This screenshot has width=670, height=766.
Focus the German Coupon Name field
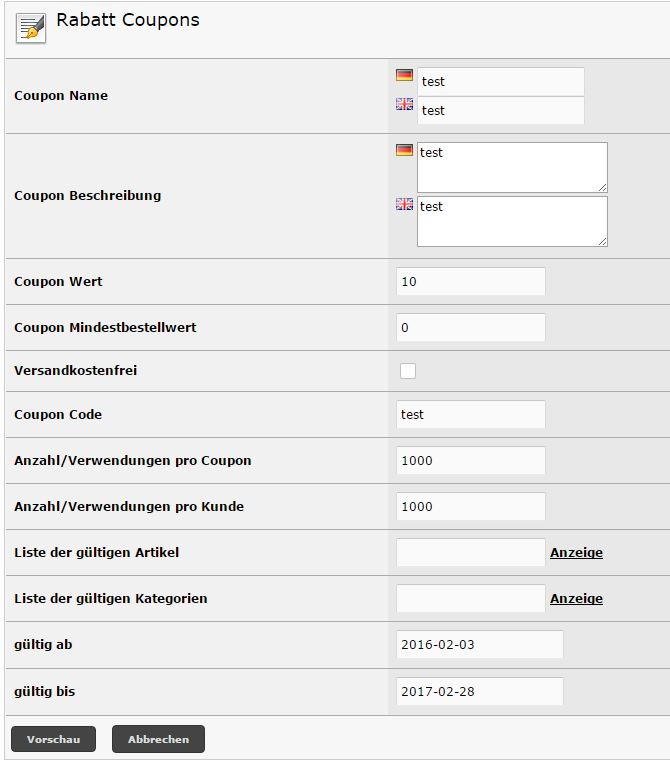pyautogui.click(x=500, y=82)
